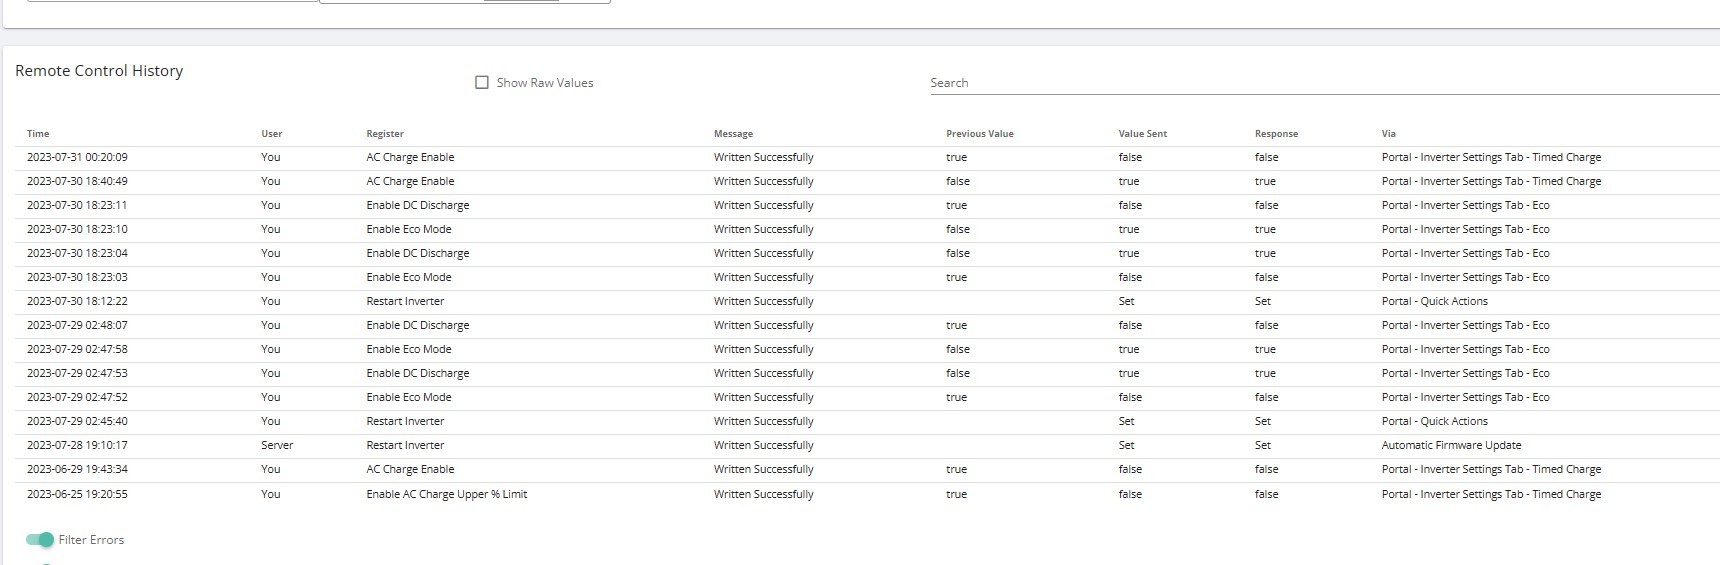Select the 2023-07-30 18:40:49 timestamp
The height and width of the screenshot is (565, 1720).
coord(77,182)
